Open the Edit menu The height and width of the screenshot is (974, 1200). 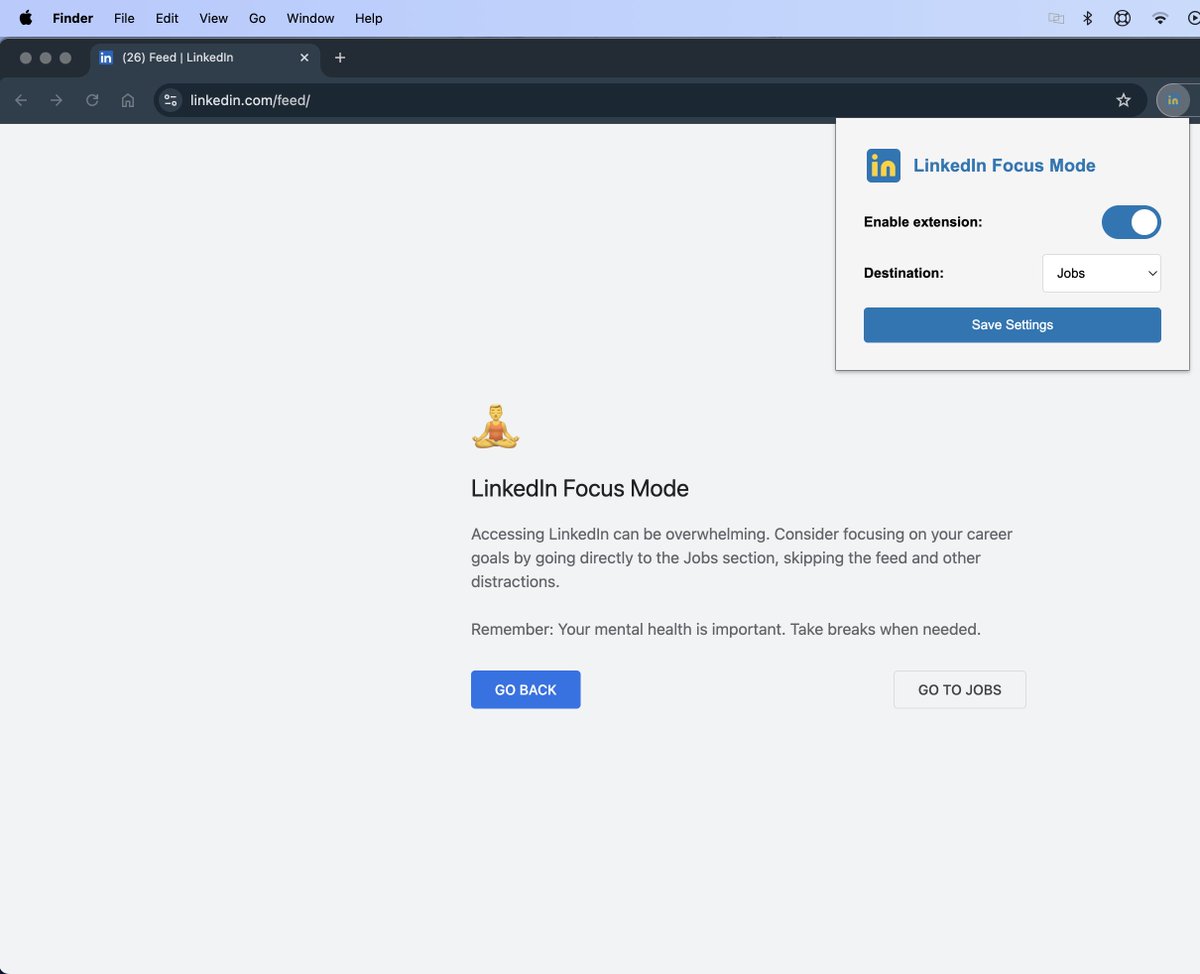[167, 18]
